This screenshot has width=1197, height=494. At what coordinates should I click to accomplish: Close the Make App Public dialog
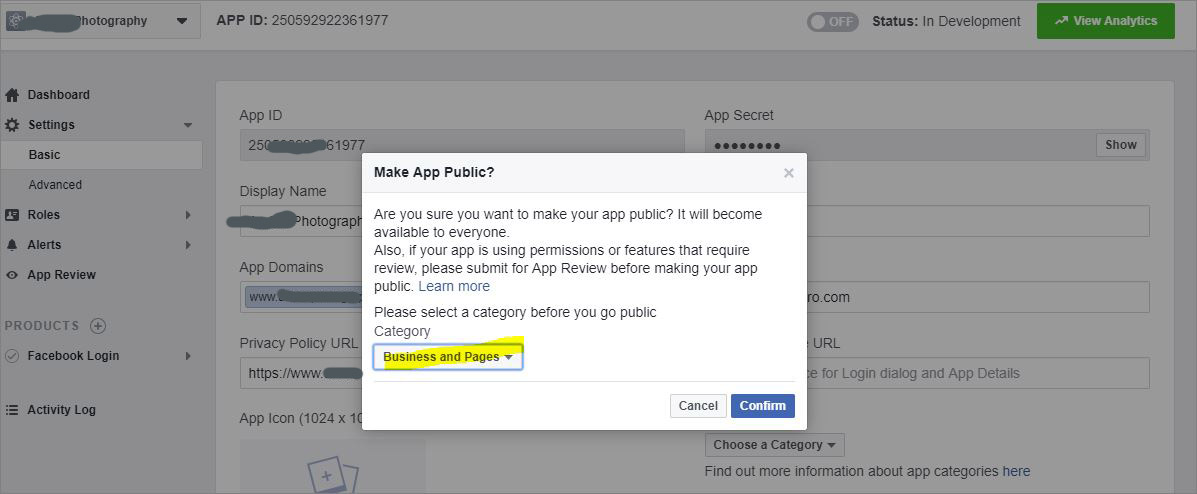(x=789, y=173)
